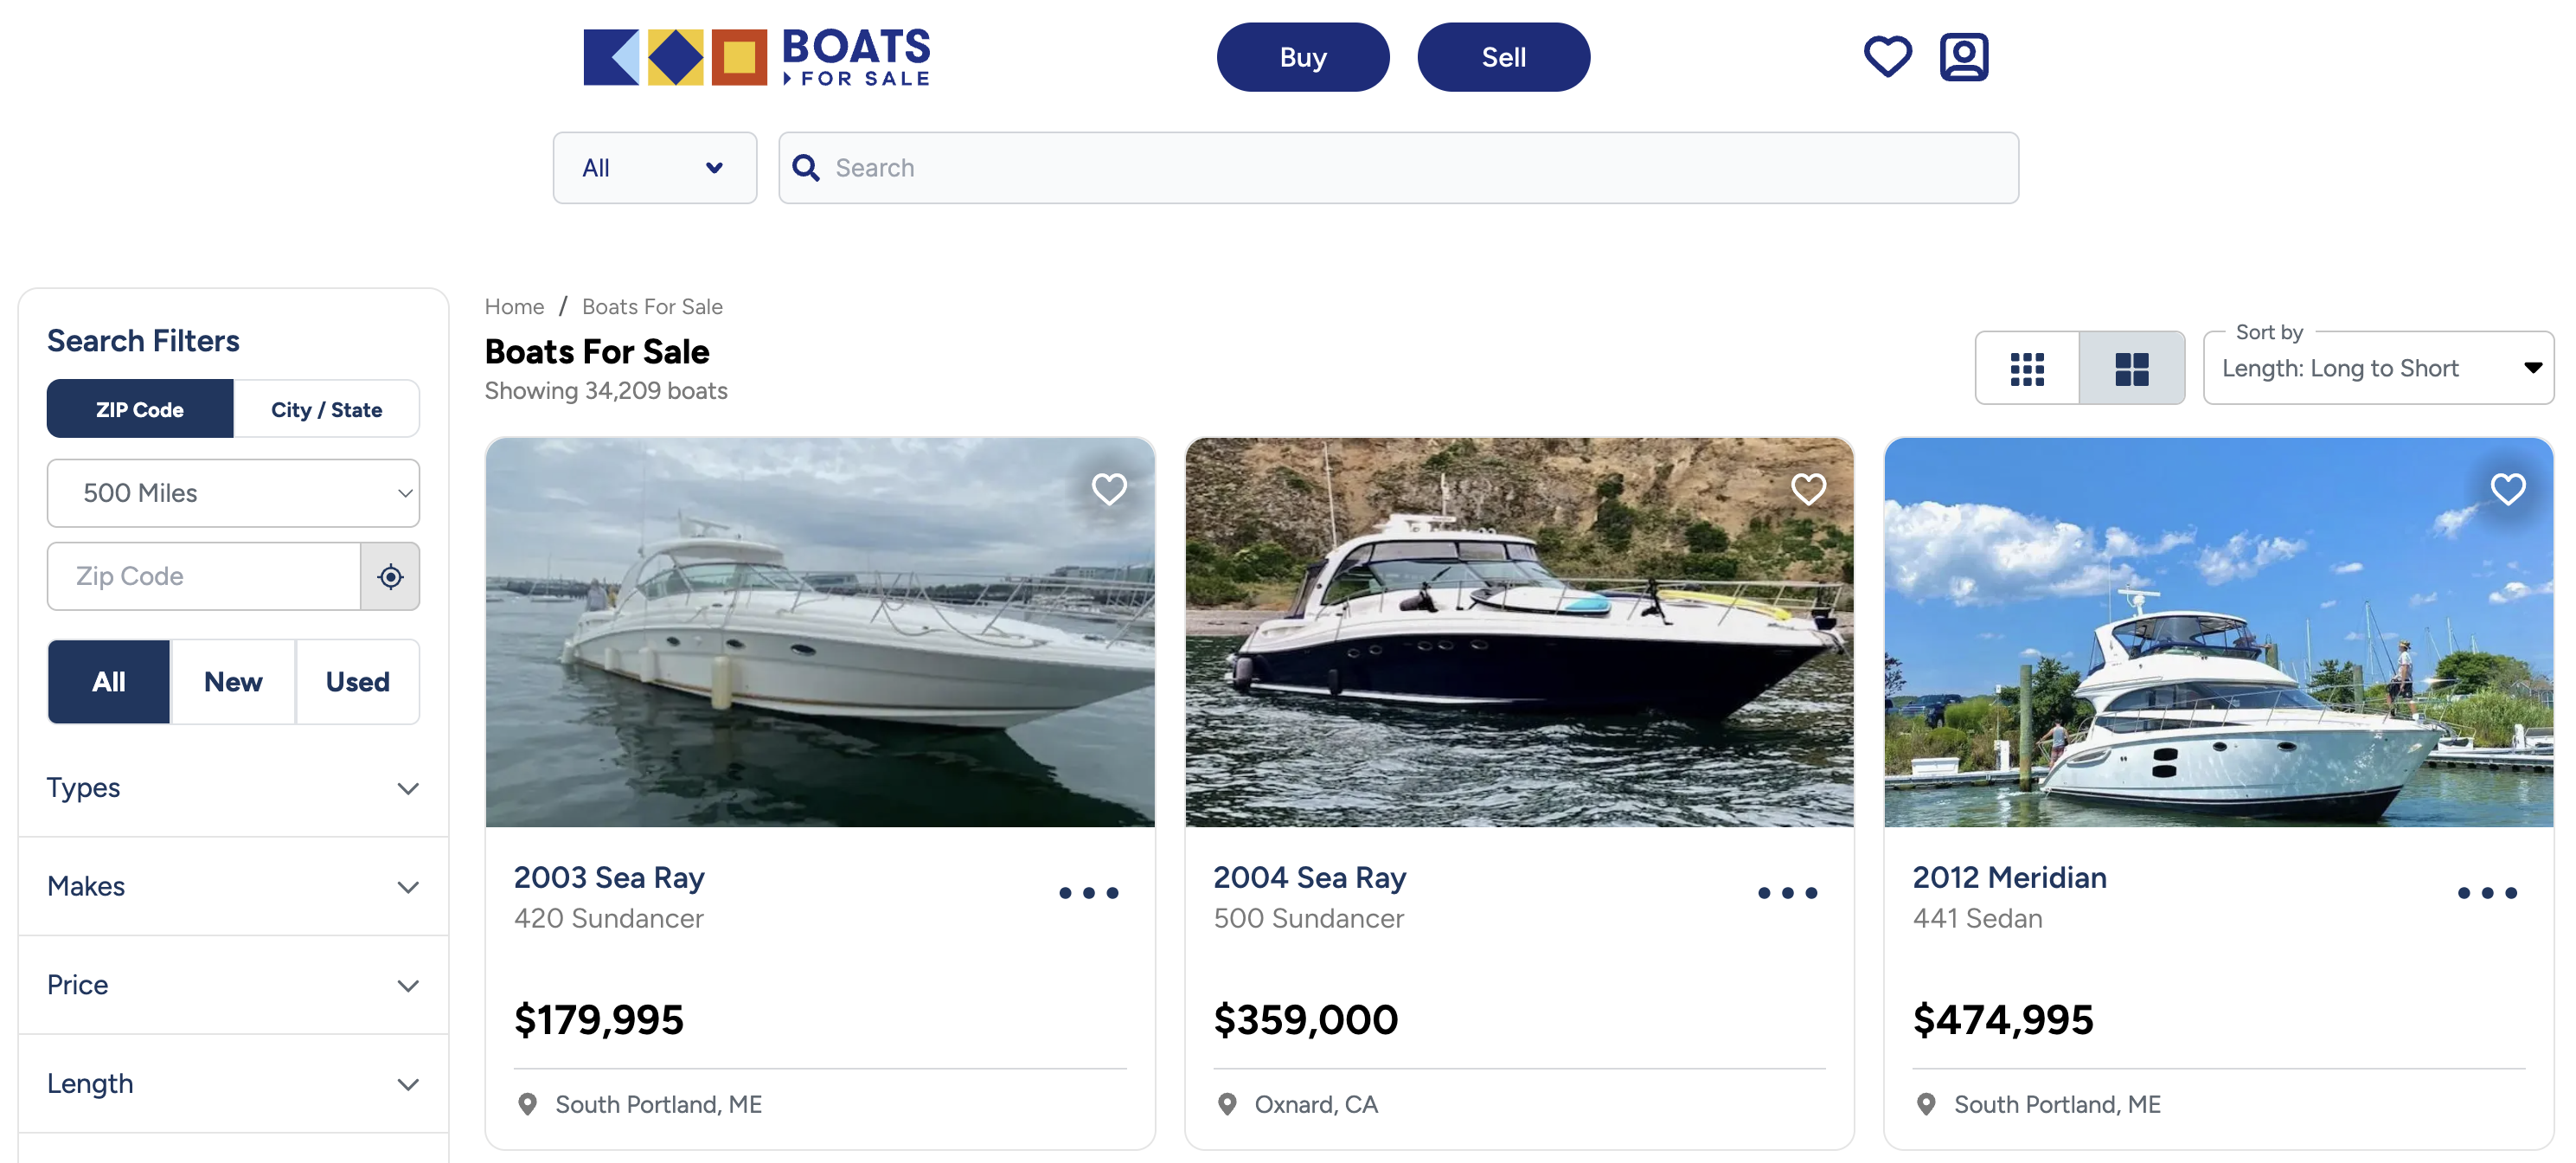Open more options dots for 2004 Sea Ray
Viewport: 2576px width, 1163px height.
tap(1787, 892)
